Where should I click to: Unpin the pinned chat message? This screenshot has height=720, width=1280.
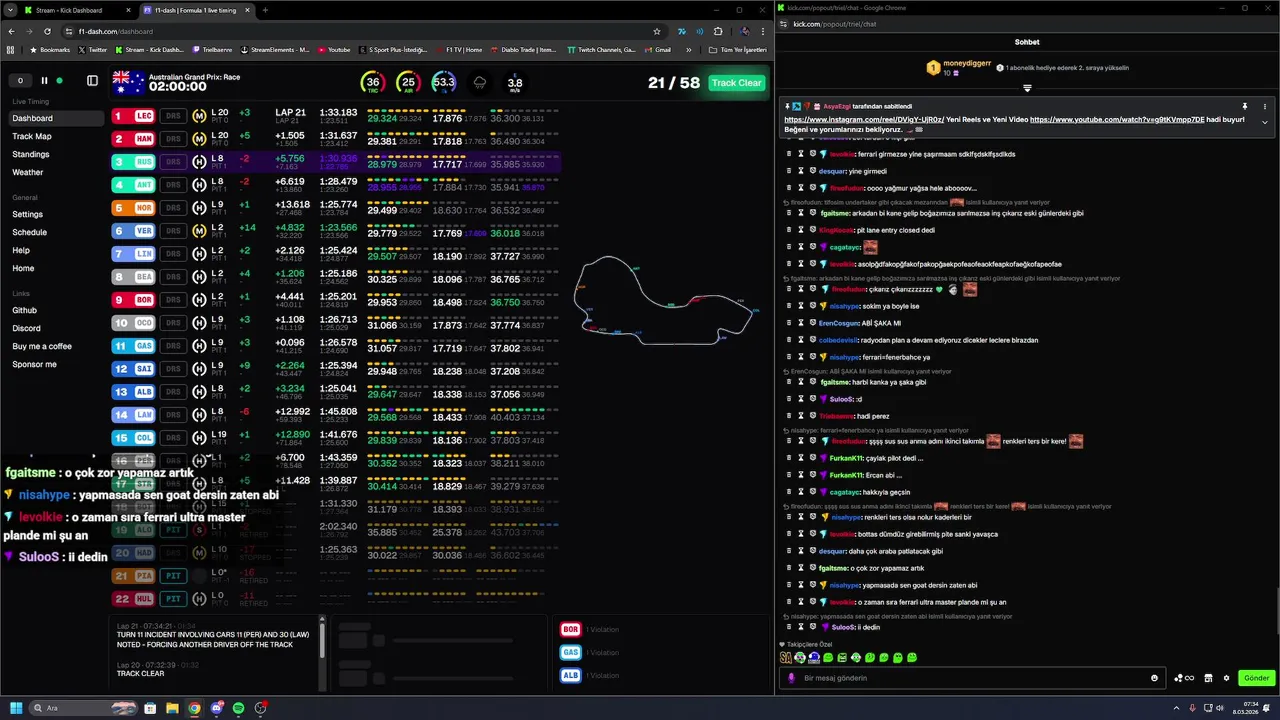[x=1245, y=106]
